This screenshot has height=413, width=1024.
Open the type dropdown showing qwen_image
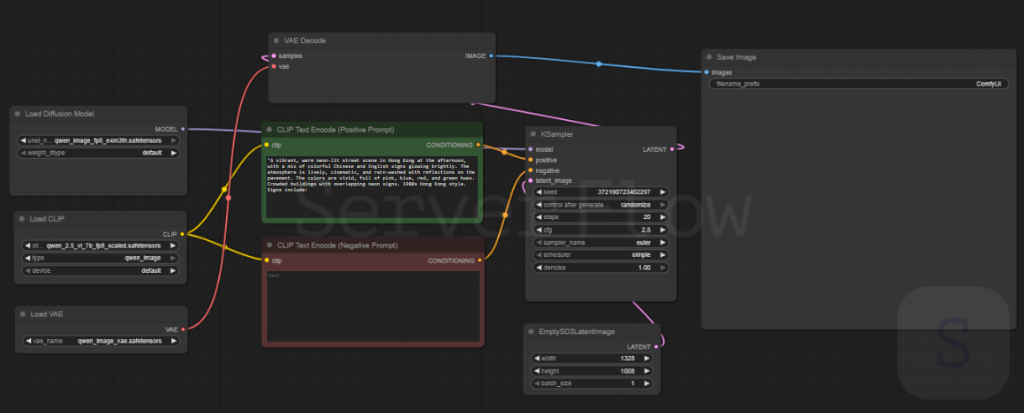[x=100, y=258]
